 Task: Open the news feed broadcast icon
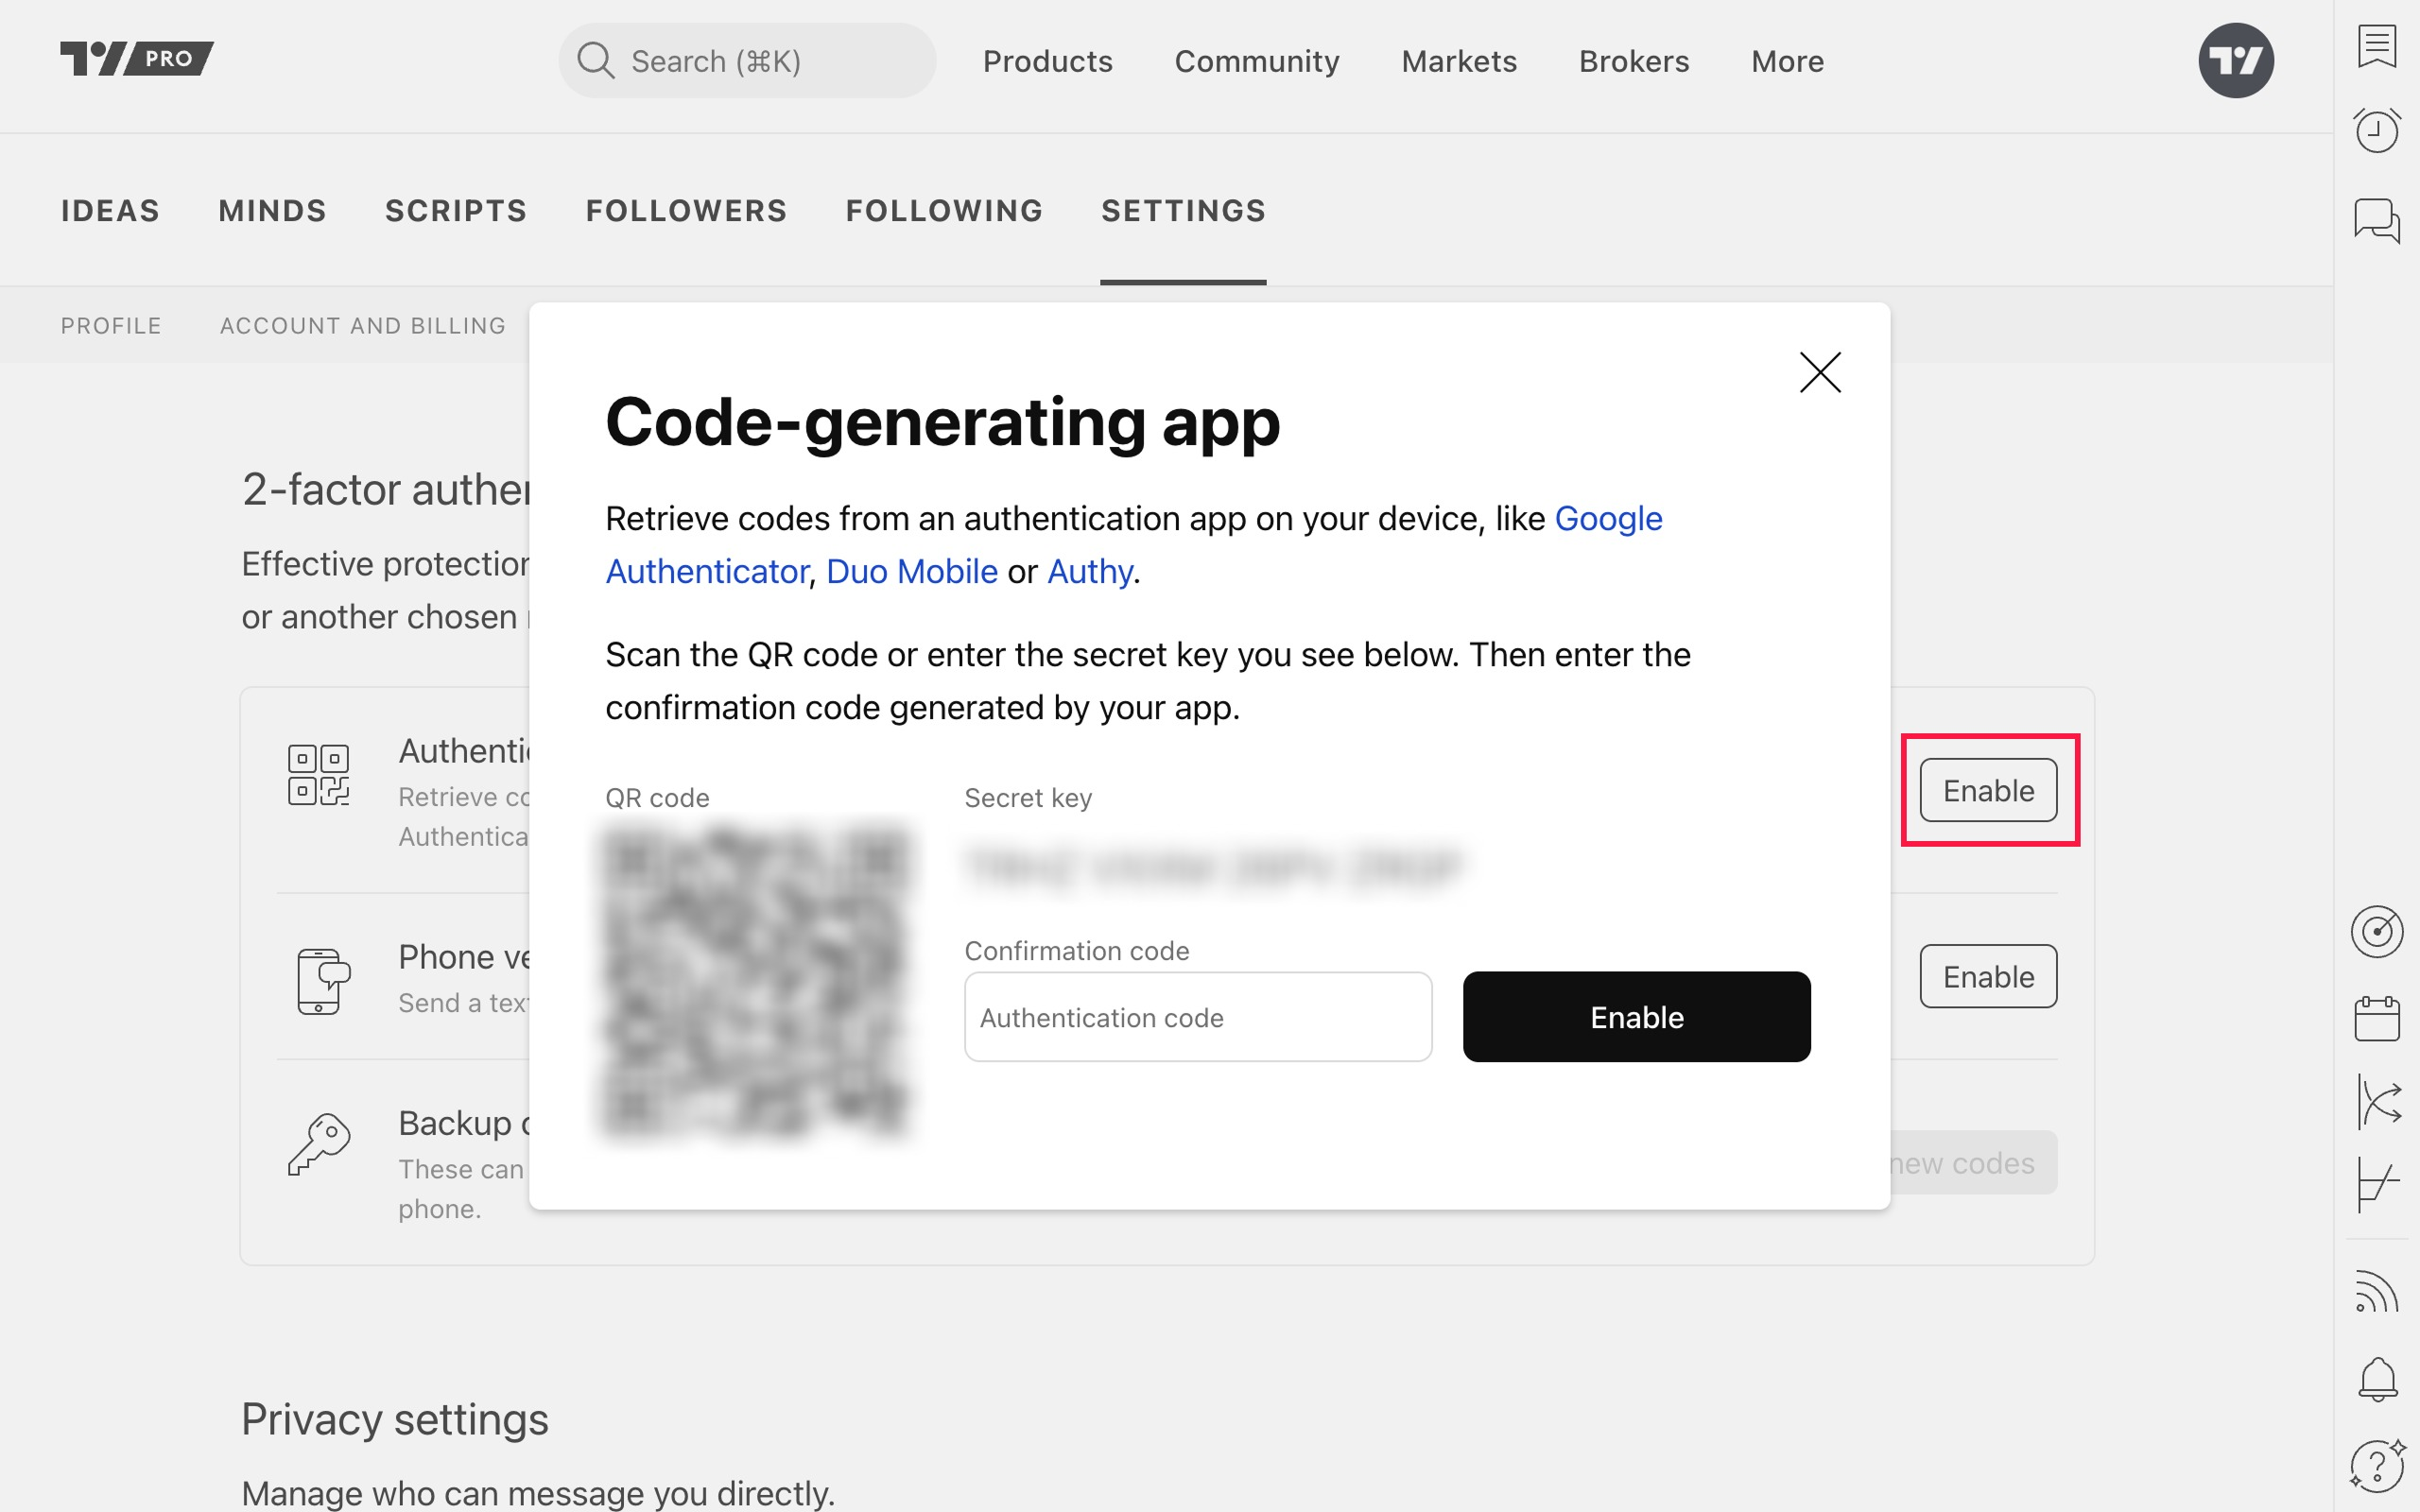click(2376, 1291)
